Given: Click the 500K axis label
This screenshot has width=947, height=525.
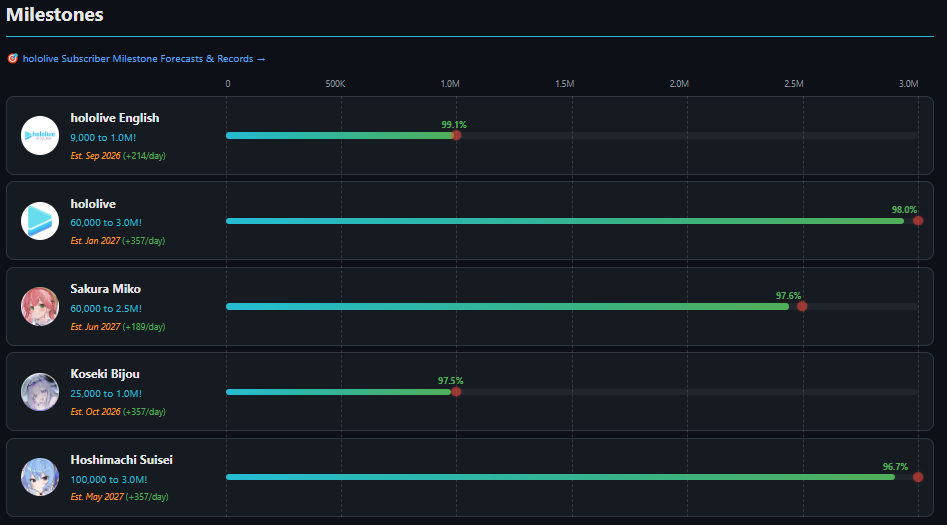Looking at the screenshot, I should (335, 84).
